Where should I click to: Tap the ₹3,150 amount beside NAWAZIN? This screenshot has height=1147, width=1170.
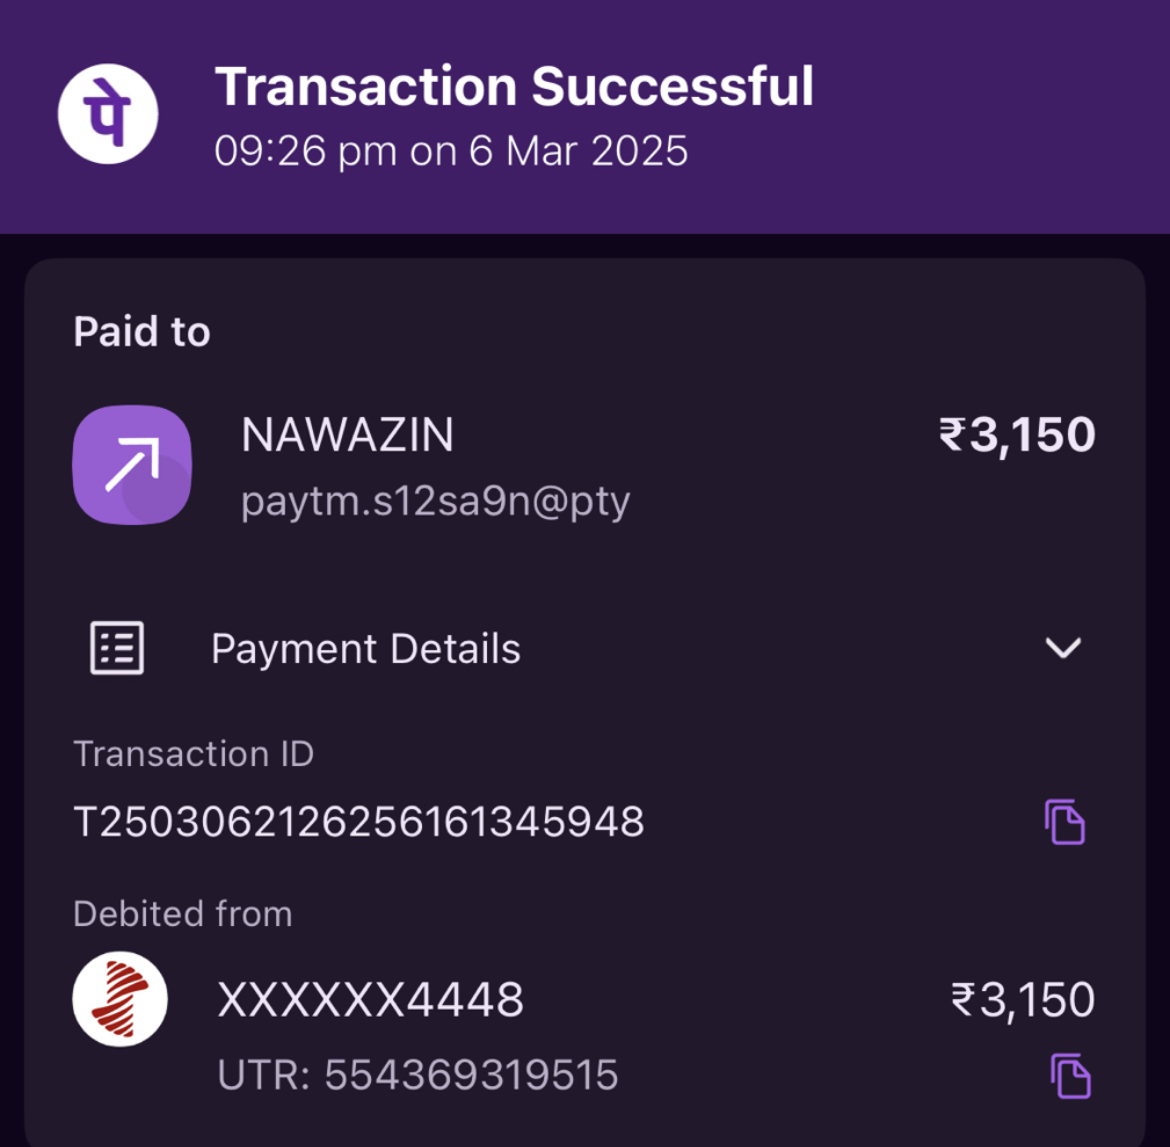1017,435
